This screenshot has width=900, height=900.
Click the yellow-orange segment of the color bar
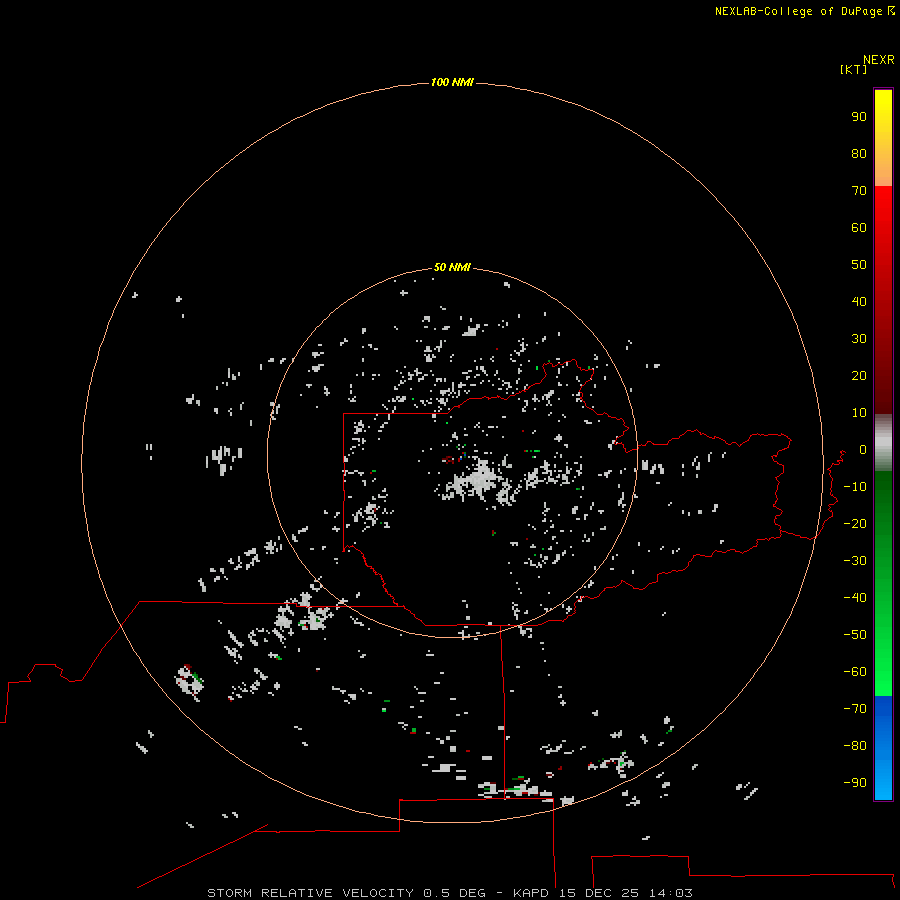(x=883, y=138)
